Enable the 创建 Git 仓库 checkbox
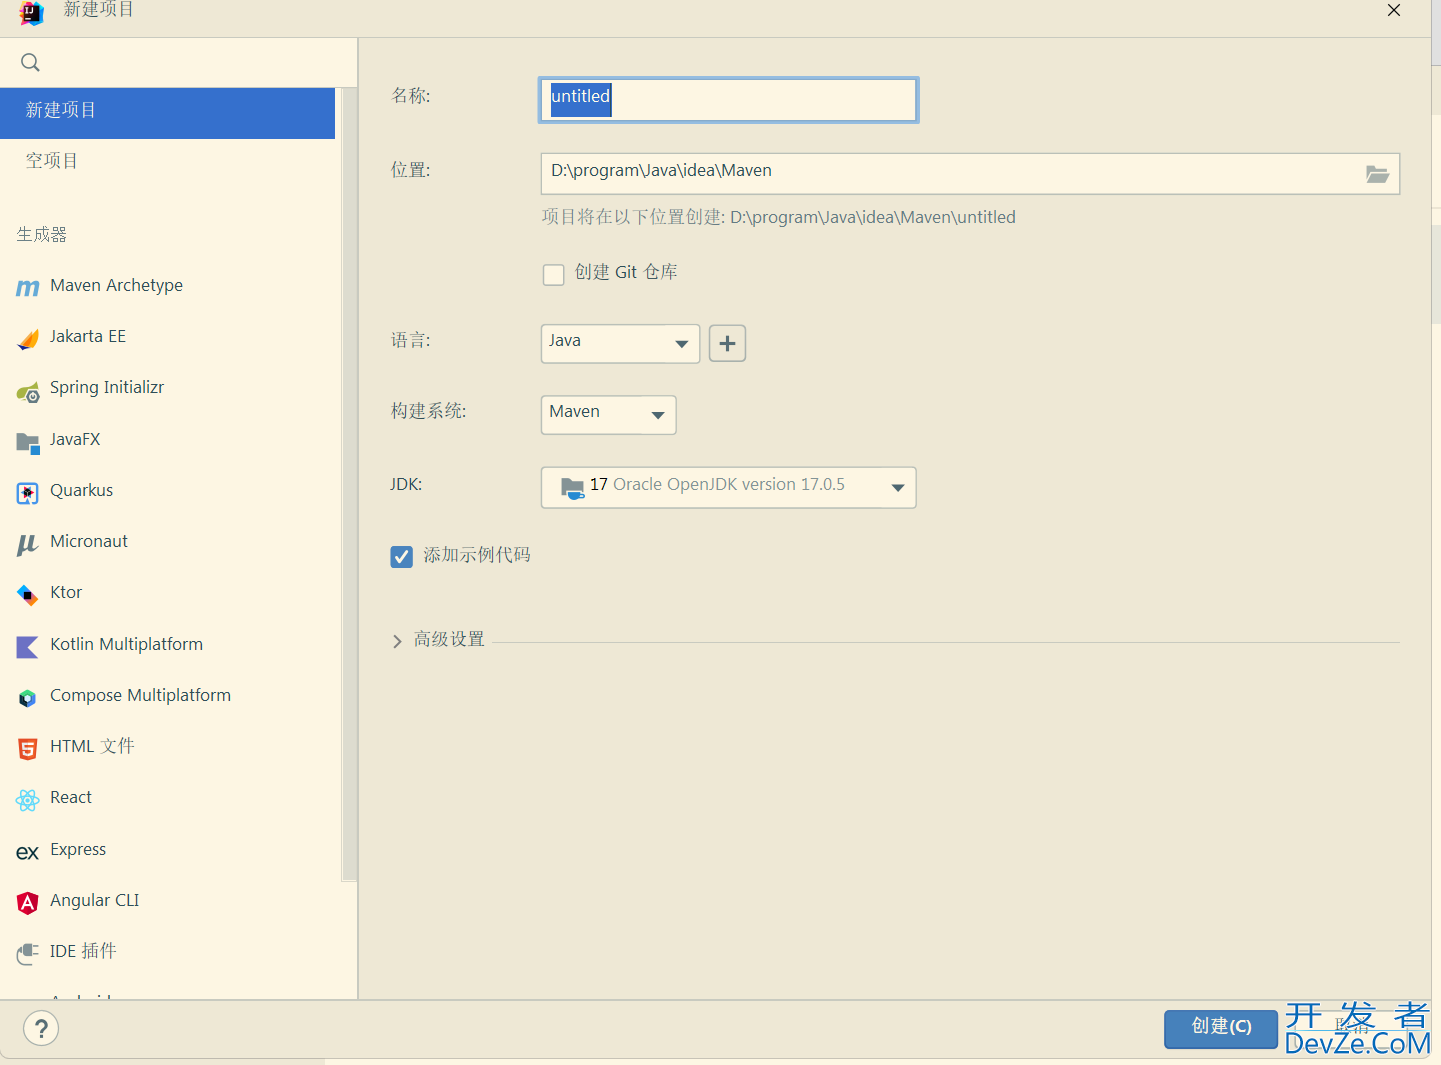Image resolution: width=1441 pixels, height=1065 pixels. [553, 274]
